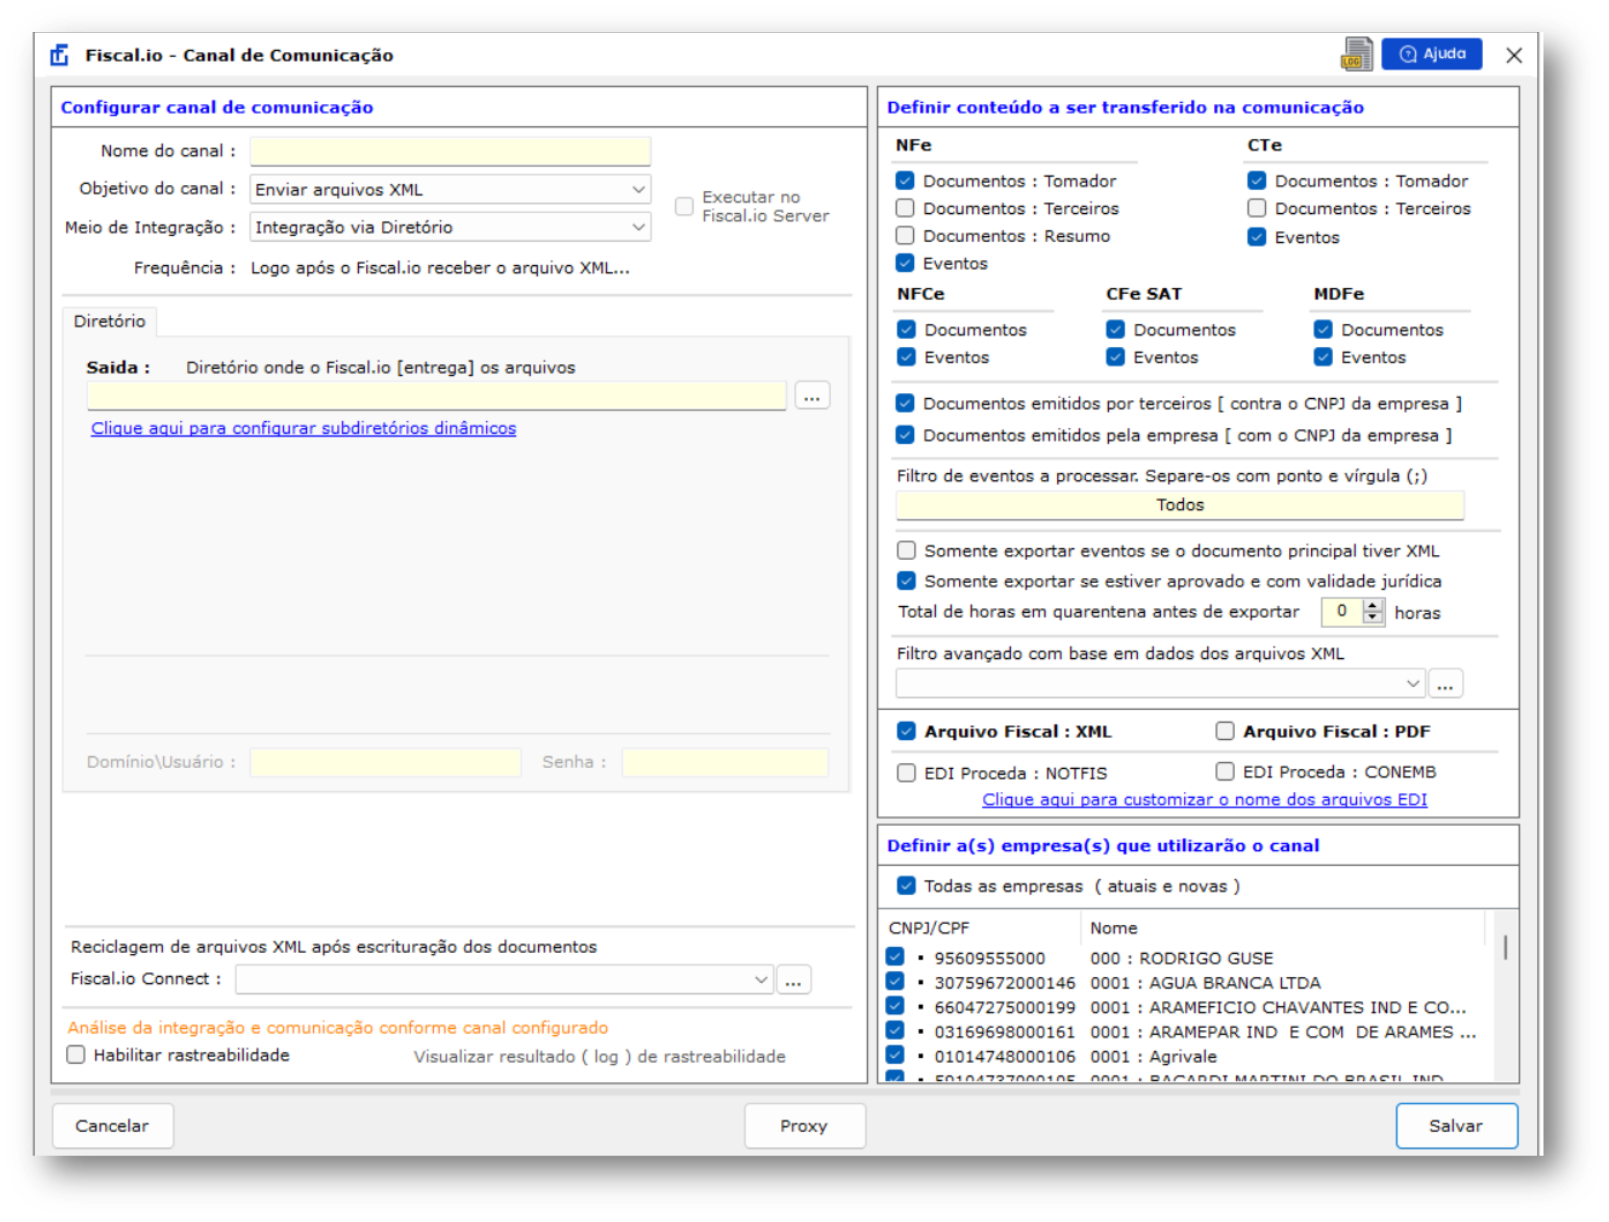Check CTe Documentos : Terceiros
Screen dimensions: 1609x1222
[1257, 208]
